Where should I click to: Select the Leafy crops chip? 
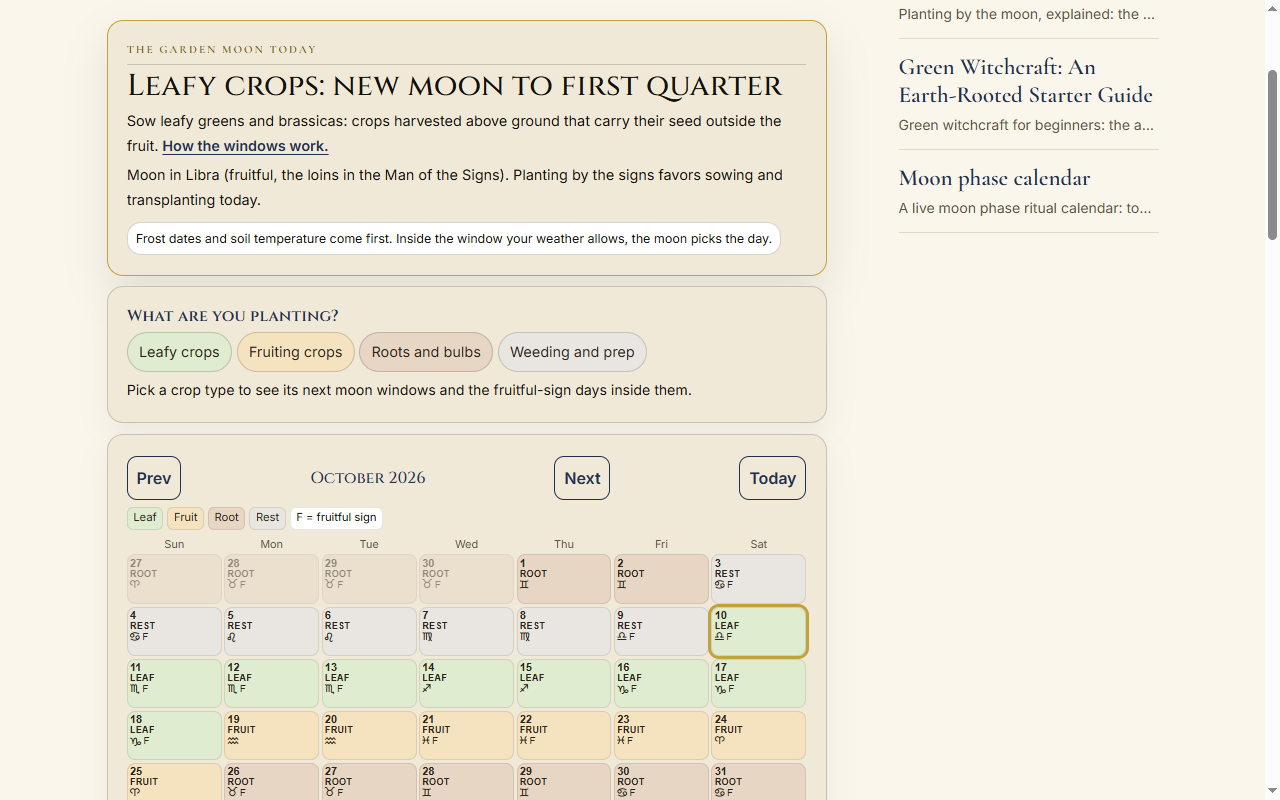[x=179, y=352]
